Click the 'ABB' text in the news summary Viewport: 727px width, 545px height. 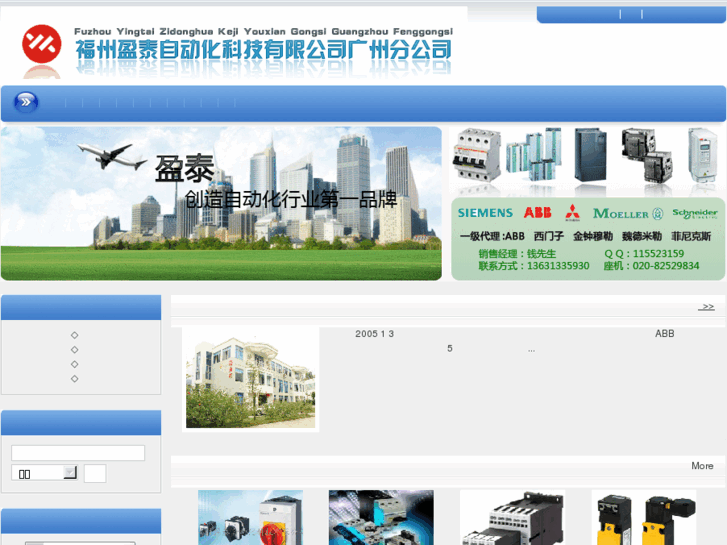click(664, 333)
